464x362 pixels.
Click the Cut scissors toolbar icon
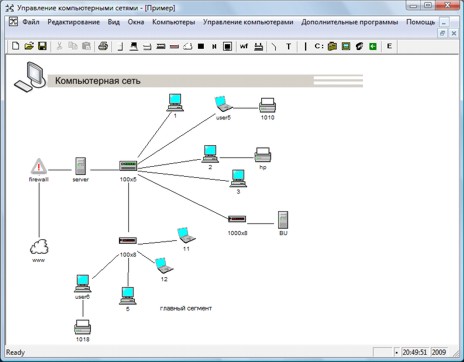tap(59, 46)
